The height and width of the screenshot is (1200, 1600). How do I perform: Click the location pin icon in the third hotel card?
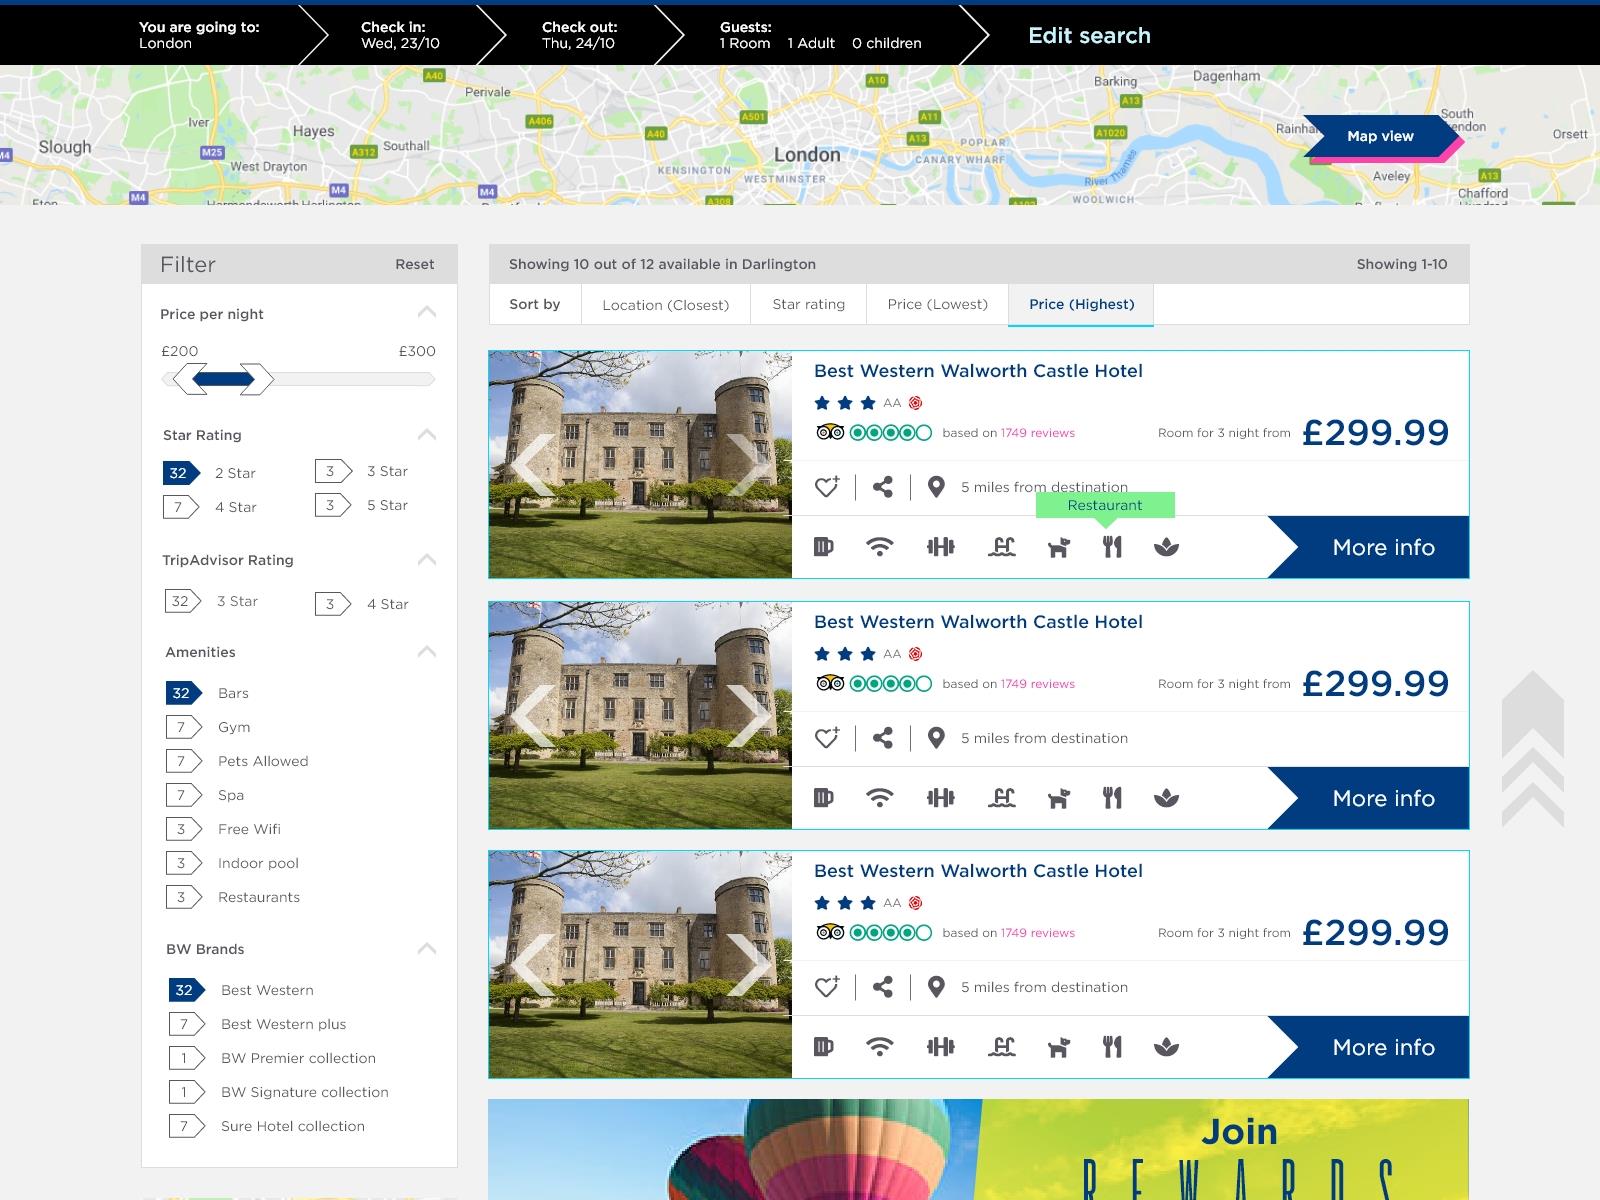(936, 987)
